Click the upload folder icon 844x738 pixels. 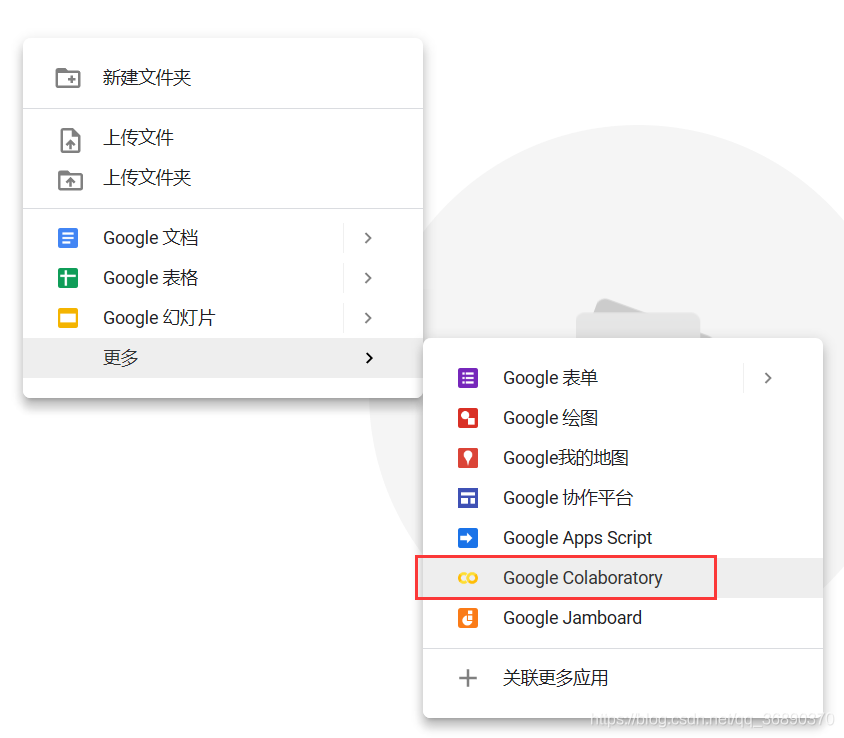pos(70,180)
